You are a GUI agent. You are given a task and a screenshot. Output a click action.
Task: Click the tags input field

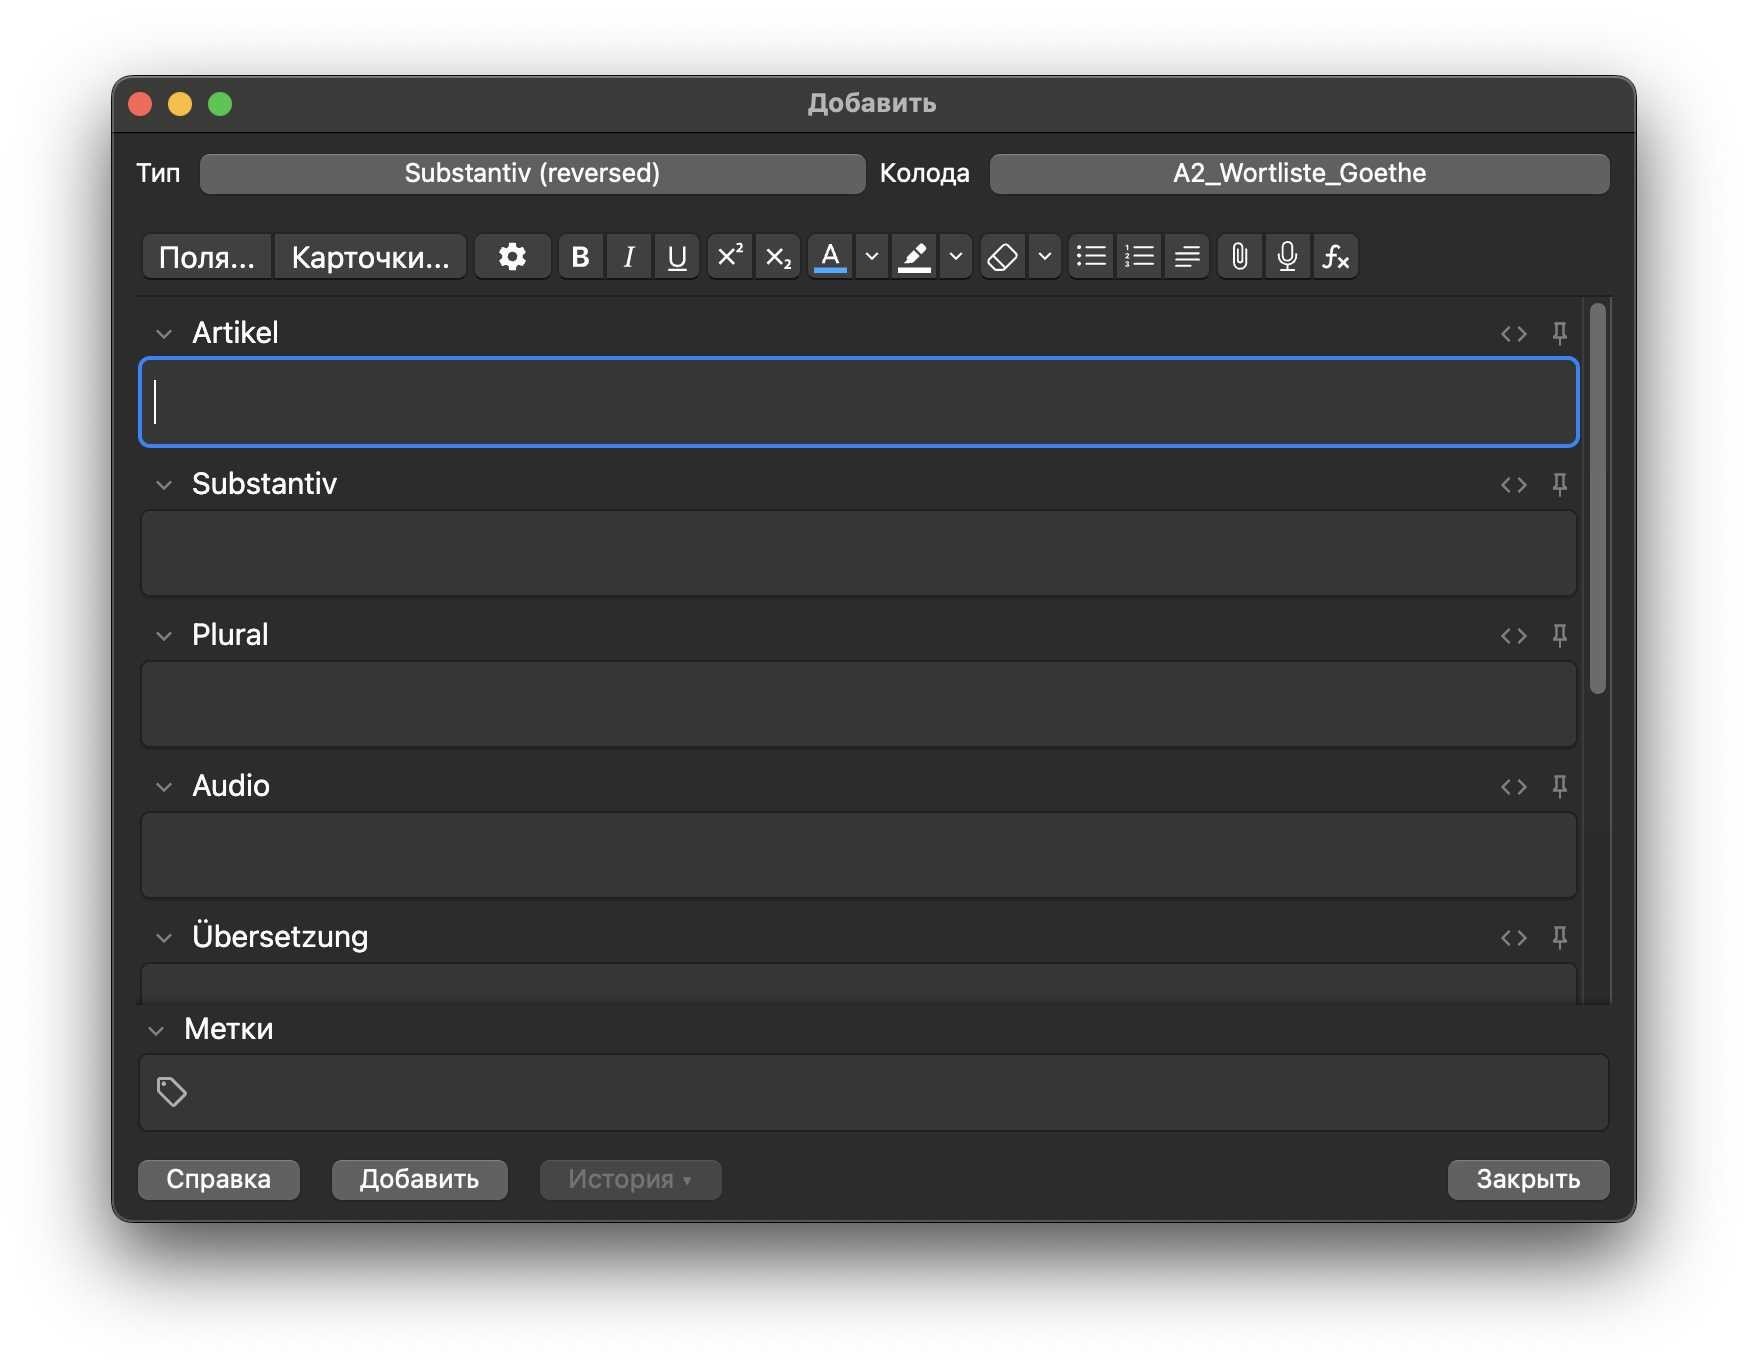click(874, 1092)
